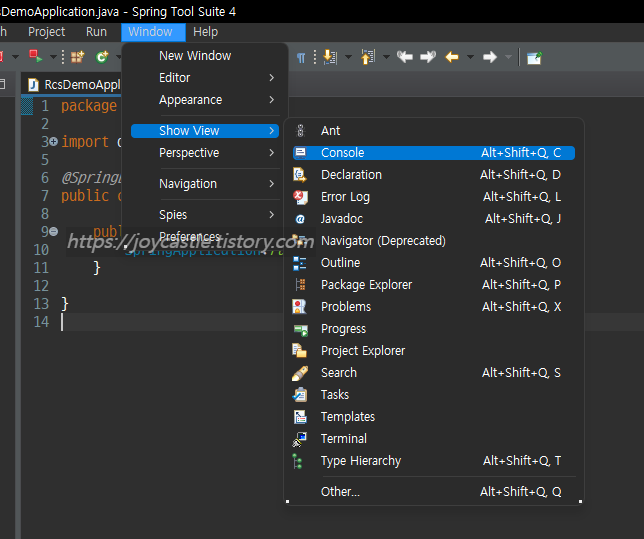The height and width of the screenshot is (539, 644).
Task: Click the Declaration view icon
Action: pos(300,175)
